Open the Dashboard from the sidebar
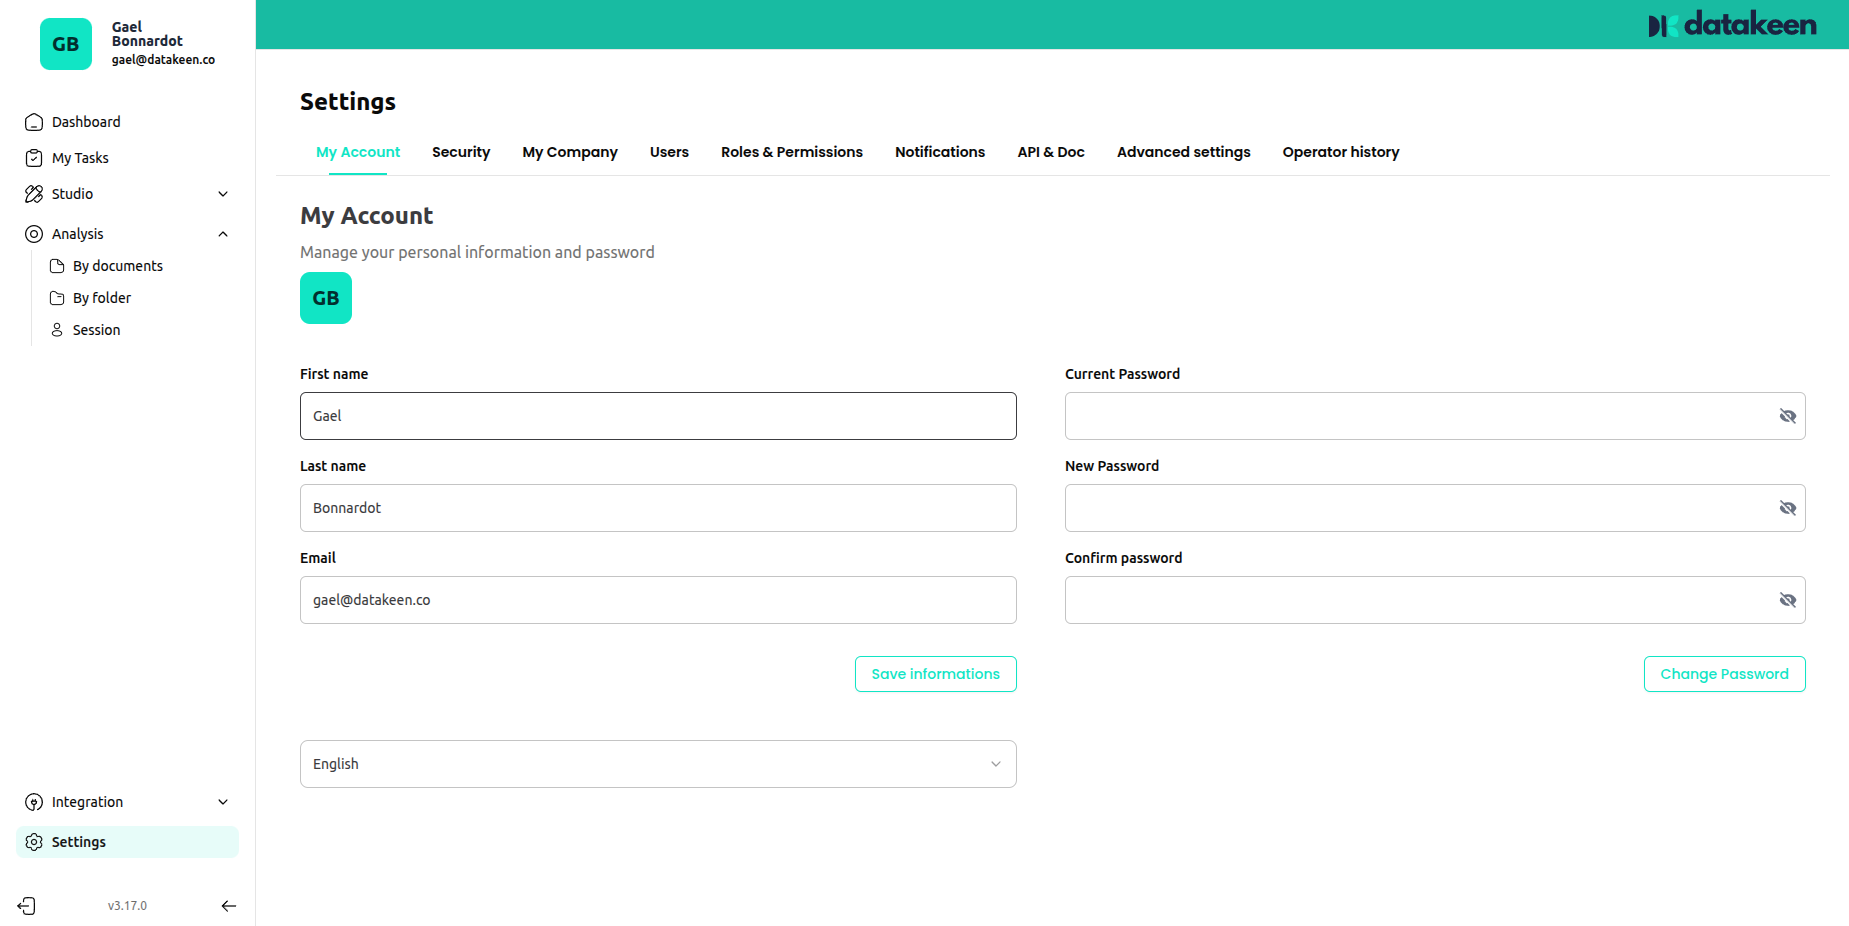1849x926 pixels. tap(85, 121)
